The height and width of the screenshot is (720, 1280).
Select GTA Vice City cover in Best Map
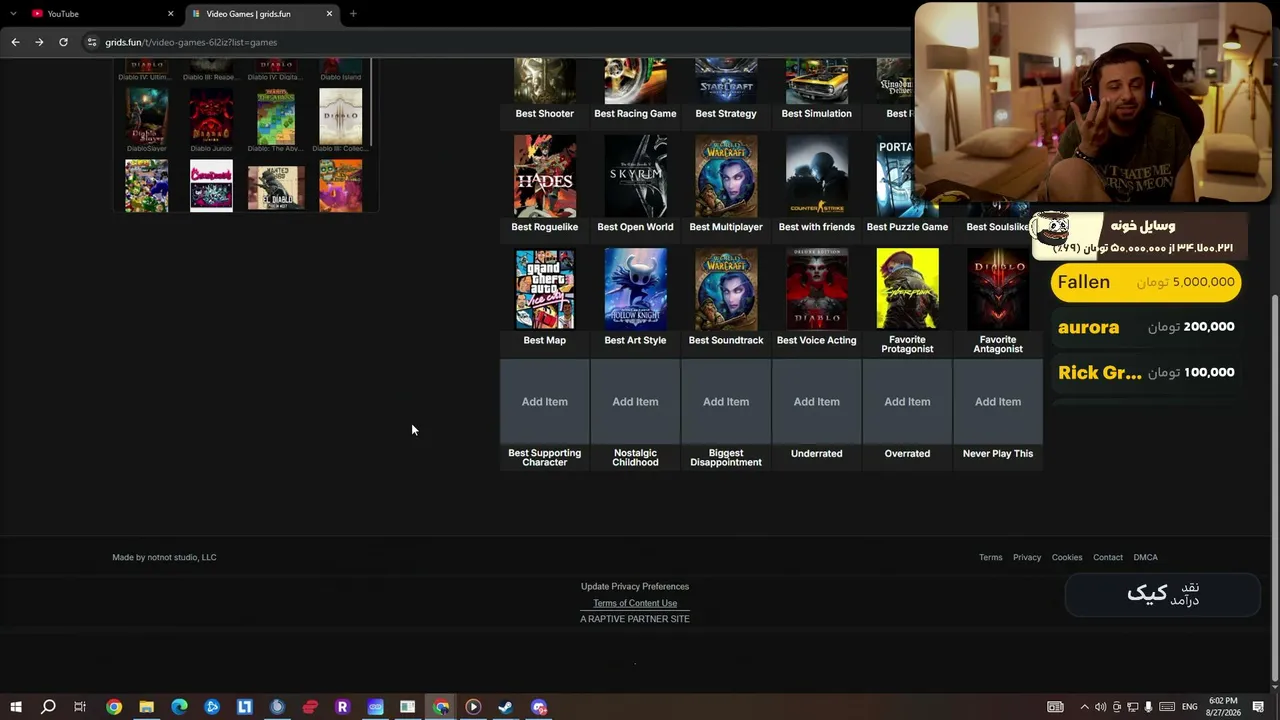point(545,289)
